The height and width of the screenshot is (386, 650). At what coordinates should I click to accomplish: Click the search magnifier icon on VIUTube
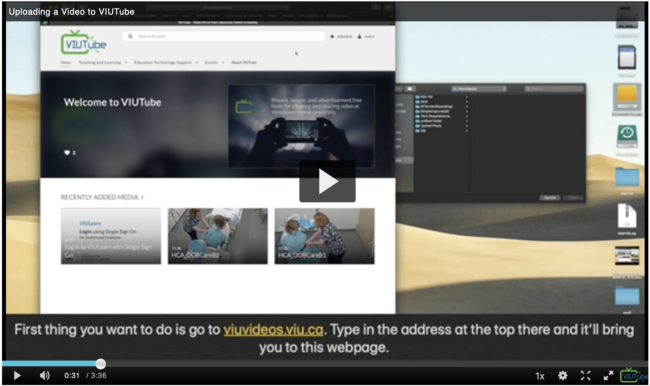[x=130, y=36]
